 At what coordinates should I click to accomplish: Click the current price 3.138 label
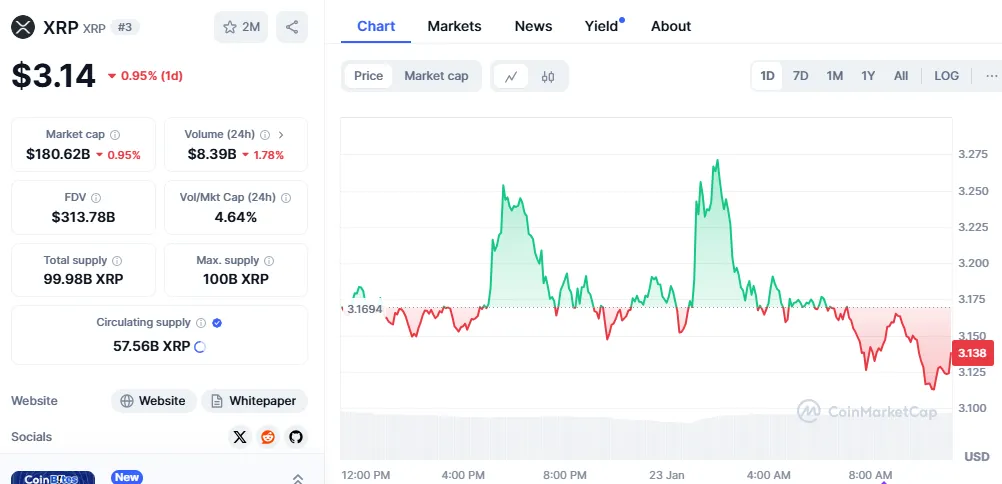[x=972, y=353]
